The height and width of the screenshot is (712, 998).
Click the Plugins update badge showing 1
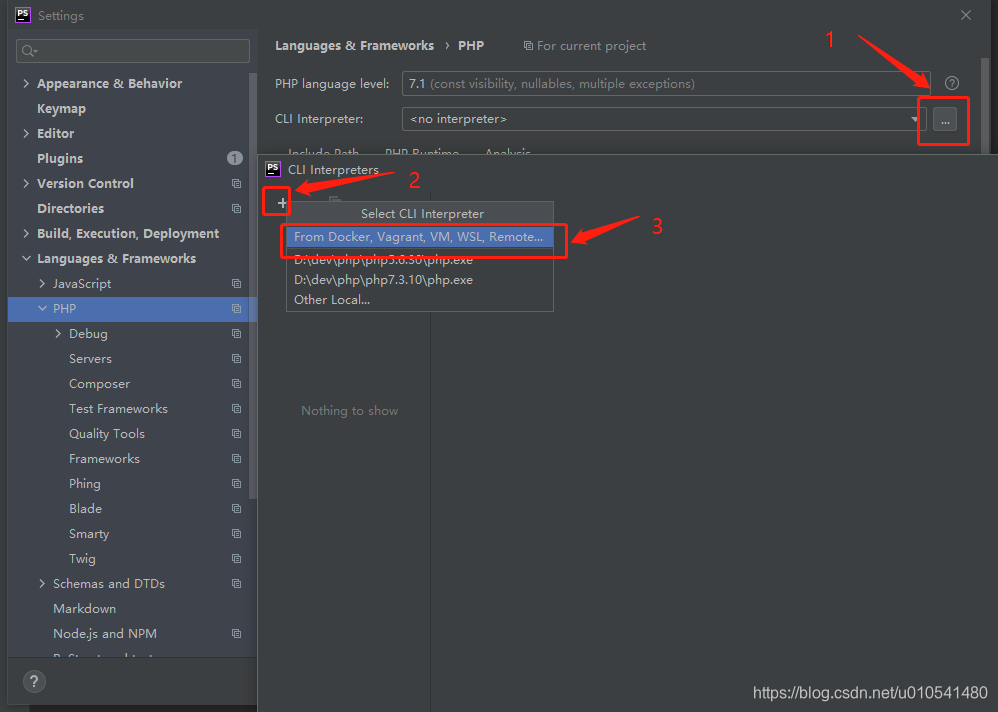pyautogui.click(x=235, y=158)
